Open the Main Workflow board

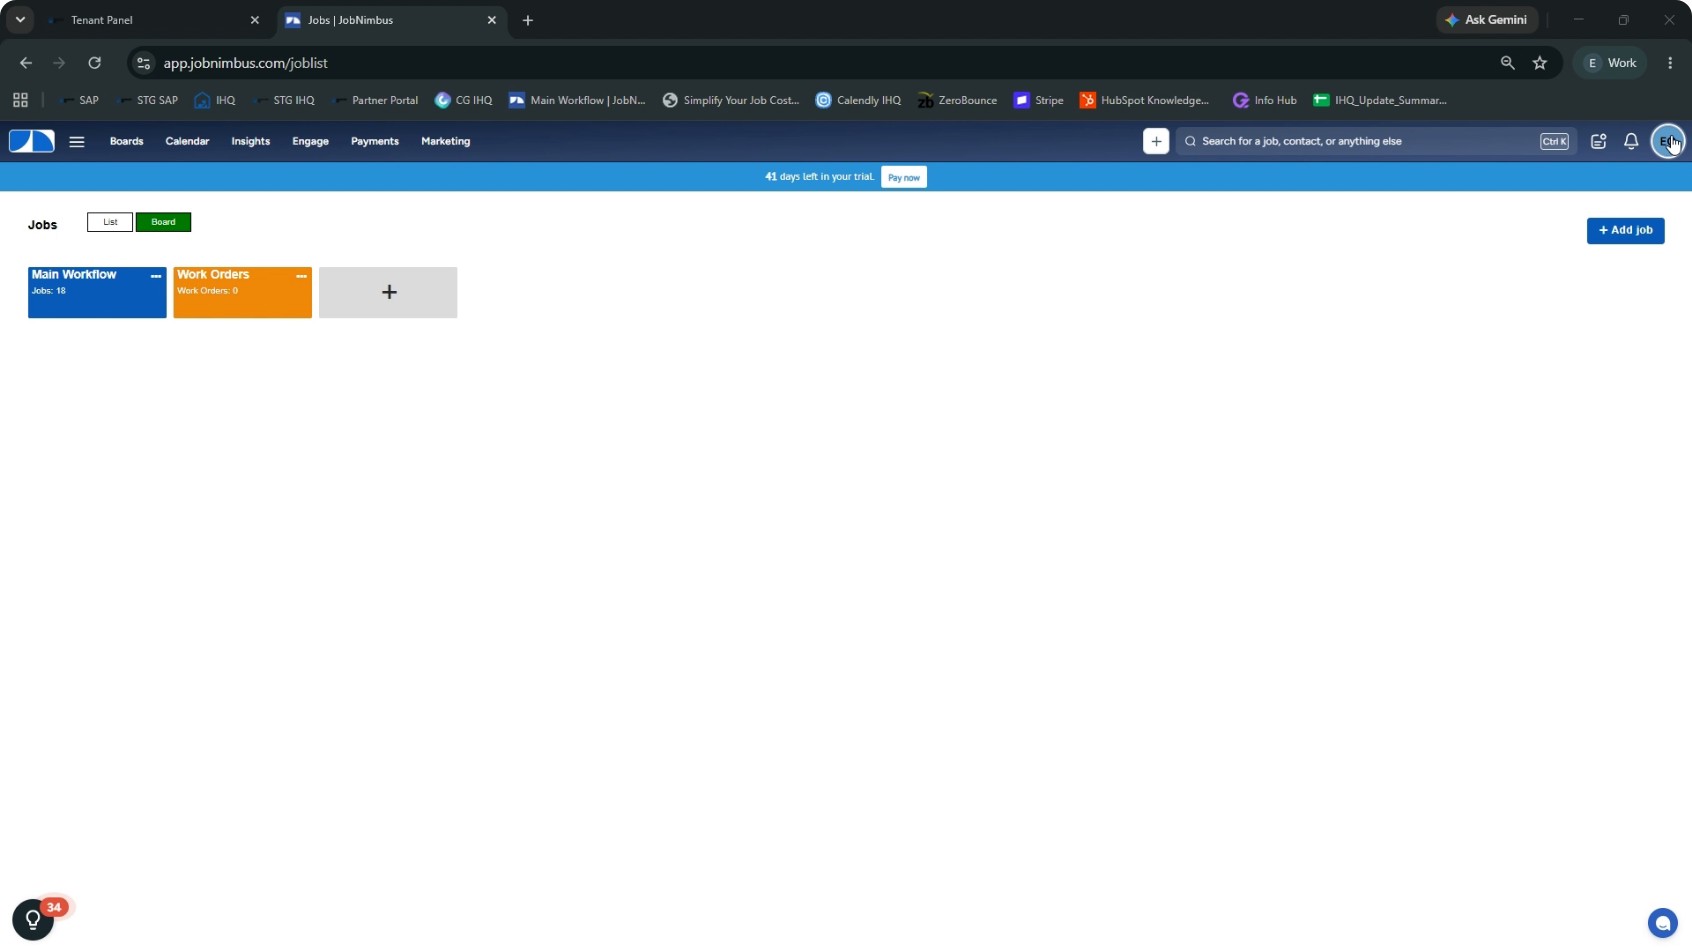tap(97, 292)
